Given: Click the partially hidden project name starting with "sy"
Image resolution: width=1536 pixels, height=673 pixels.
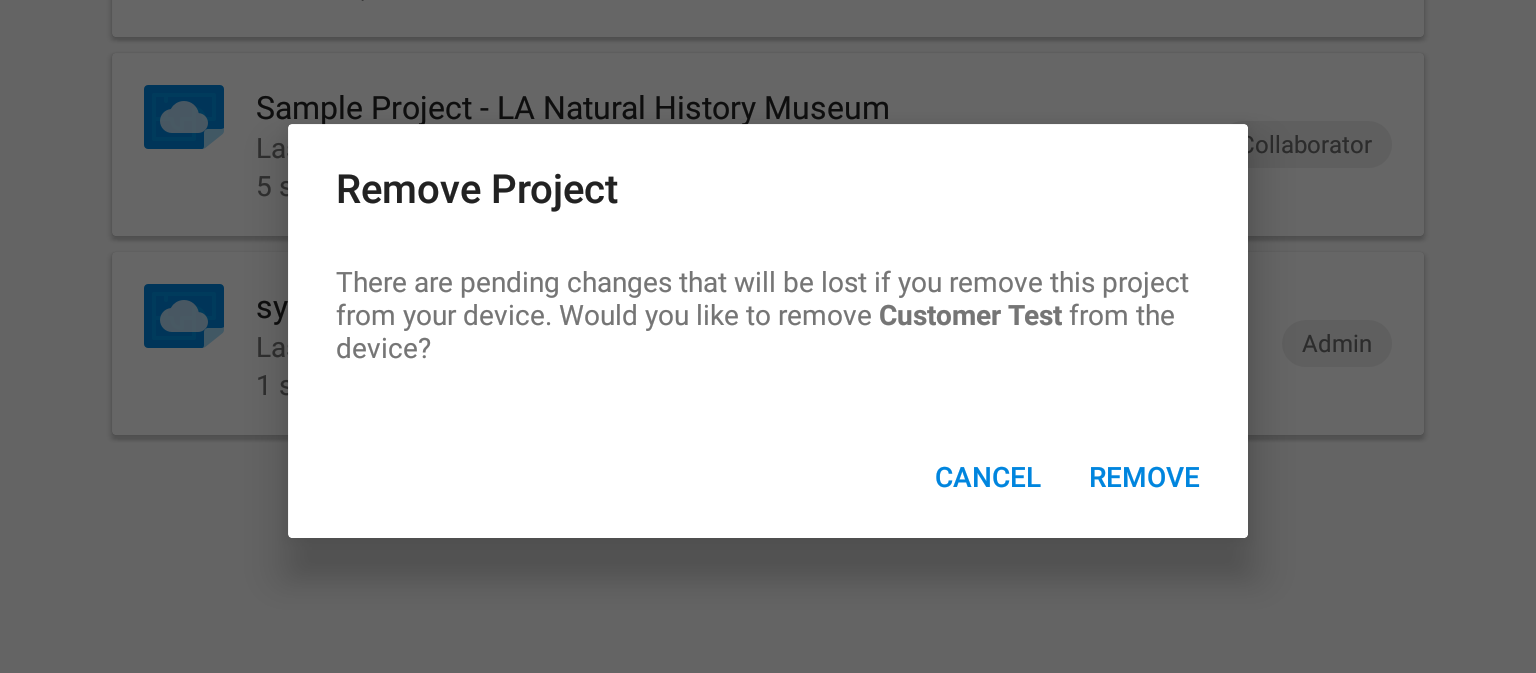Looking at the screenshot, I should tap(272, 308).
